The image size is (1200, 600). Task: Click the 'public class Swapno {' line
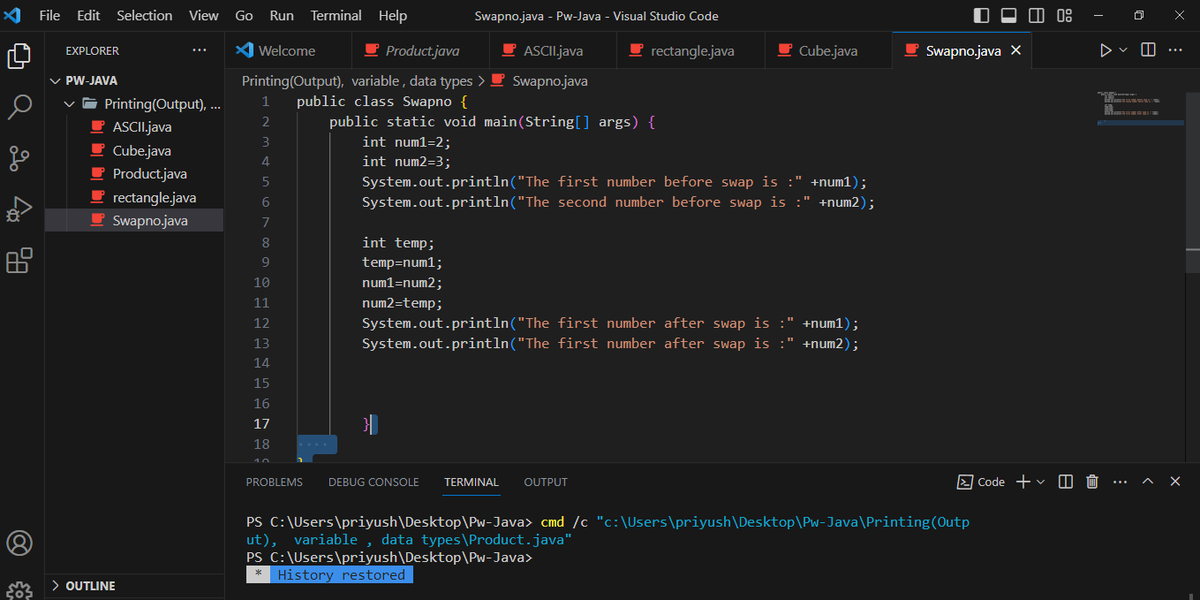pyautogui.click(x=382, y=102)
